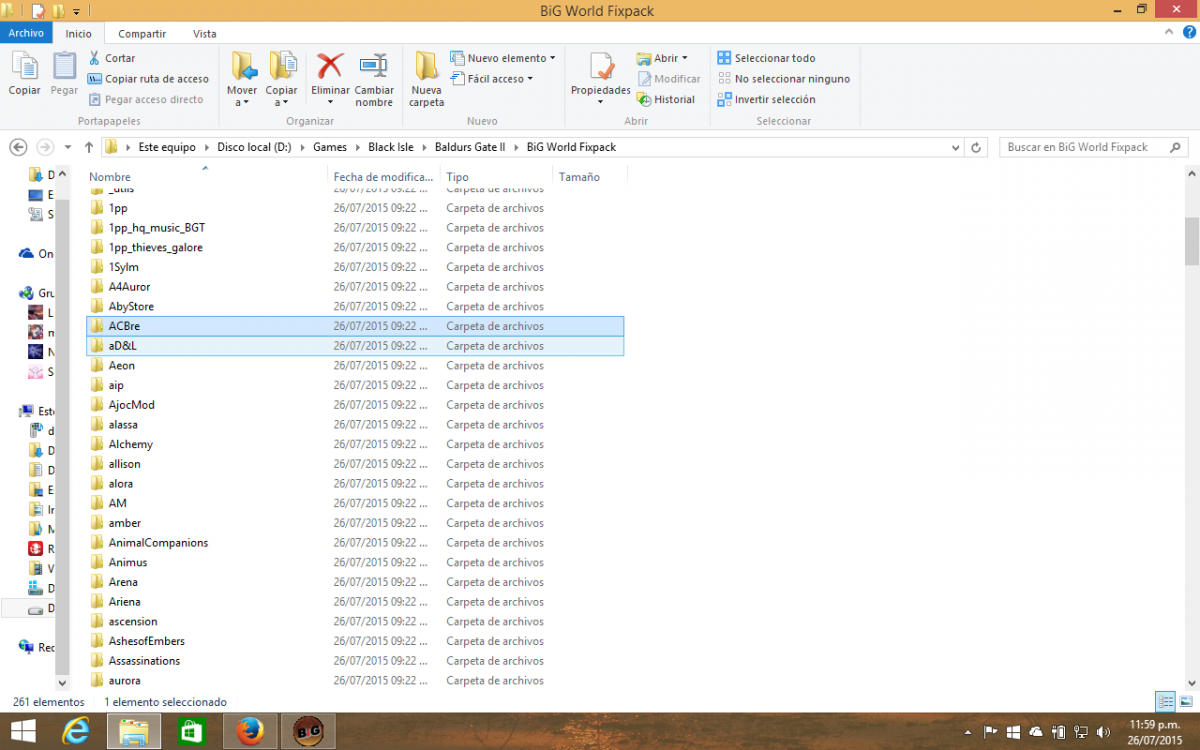Go back with the back arrow
The width and height of the screenshot is (1200, 750).
click(18, 147)
